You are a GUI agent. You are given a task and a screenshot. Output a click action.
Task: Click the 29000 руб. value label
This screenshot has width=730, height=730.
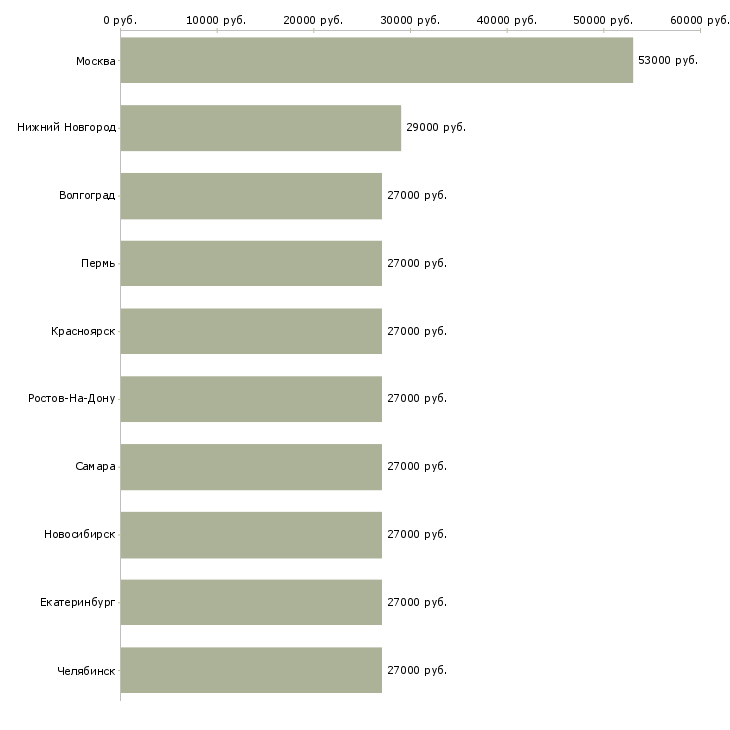pyautogui.click(x=436, y=128)
